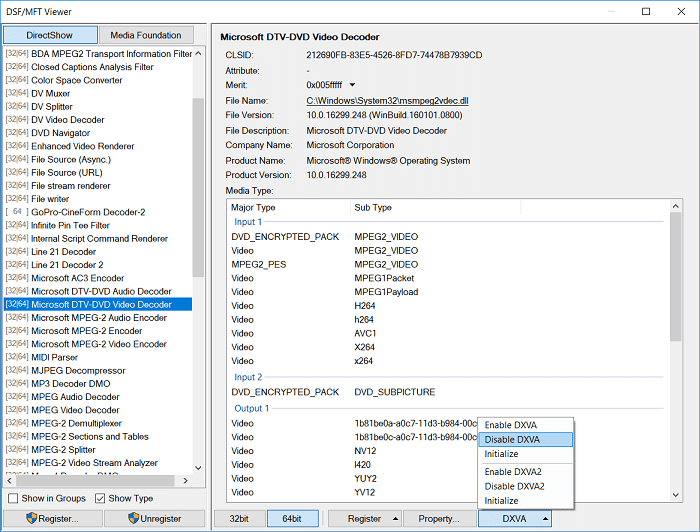Click the media type list scroll up arrow
Viewport: 700px width, 532px height.
point(675,206)
